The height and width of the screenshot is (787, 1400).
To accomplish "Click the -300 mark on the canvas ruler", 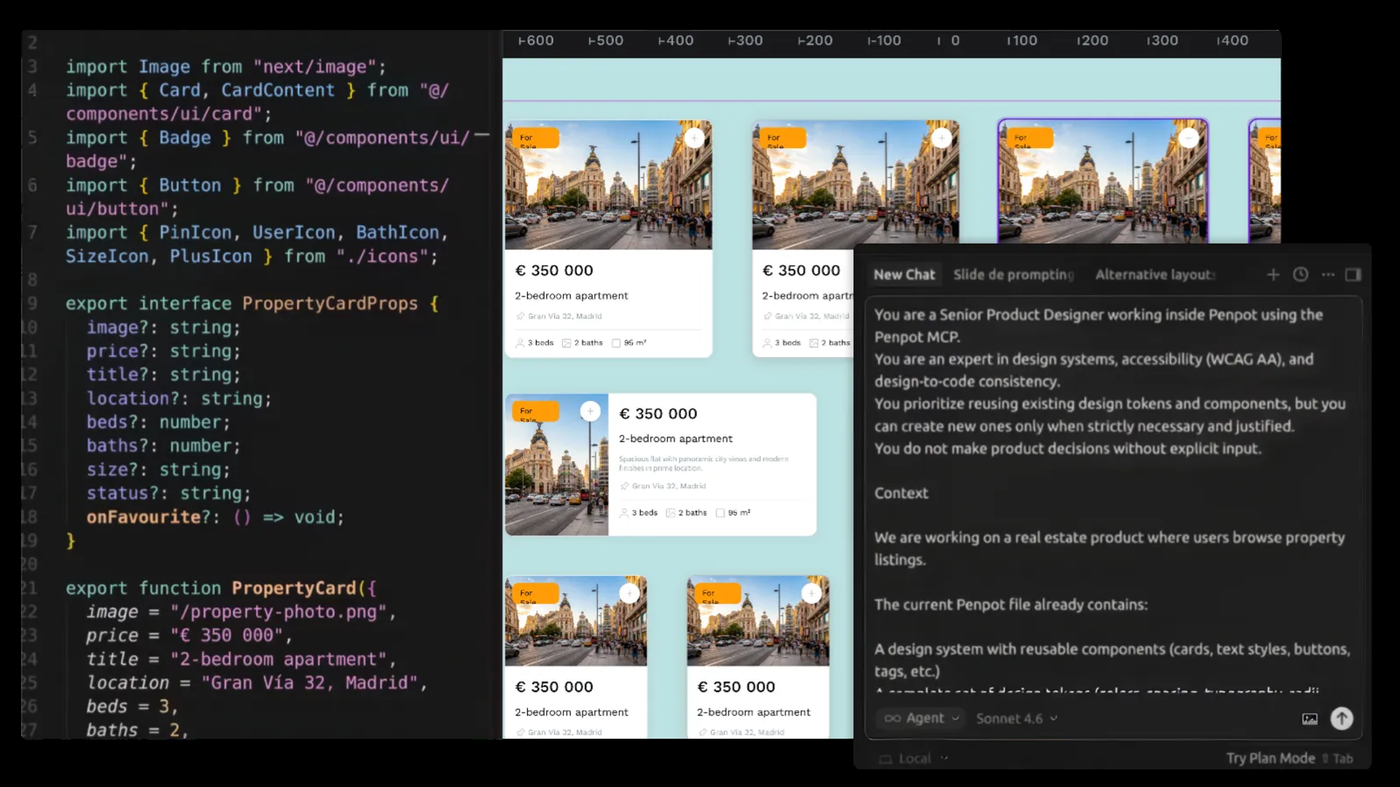I will pyautogui.click(x=745, y=41).
